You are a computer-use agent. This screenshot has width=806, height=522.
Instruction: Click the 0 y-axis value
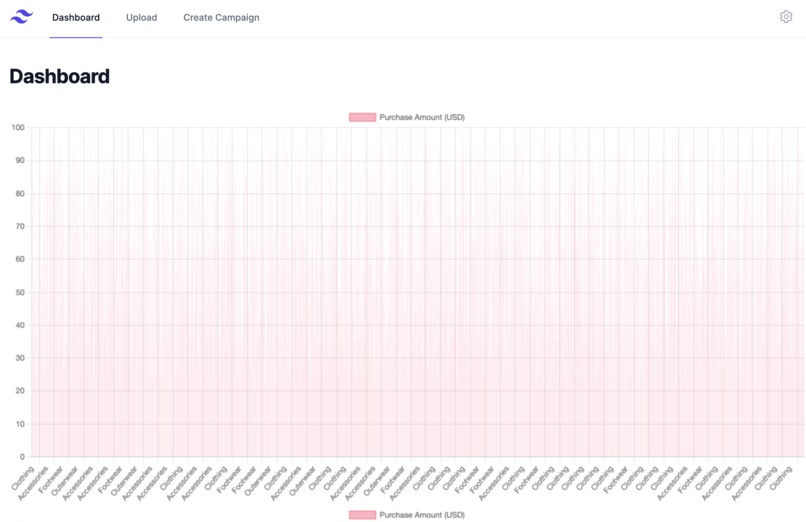point(22,457)
